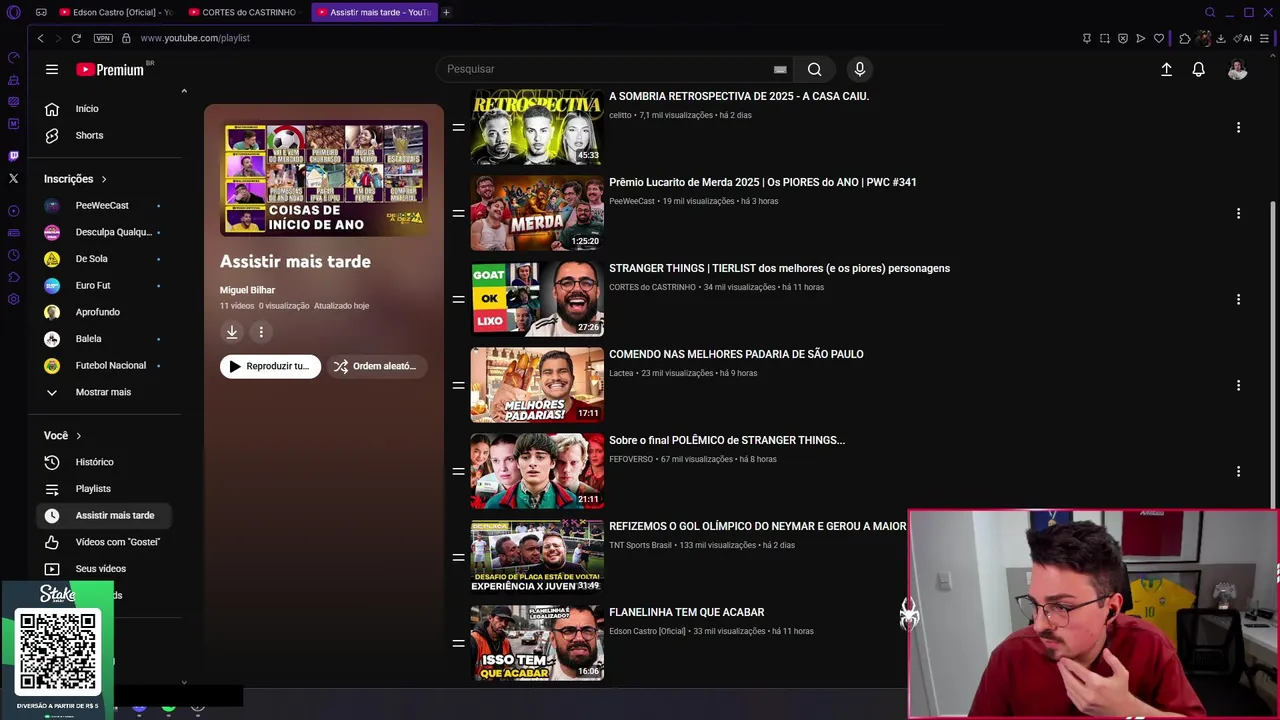
Task: Open the ad blocker shield icon
Action: [x=1123, y=38]
